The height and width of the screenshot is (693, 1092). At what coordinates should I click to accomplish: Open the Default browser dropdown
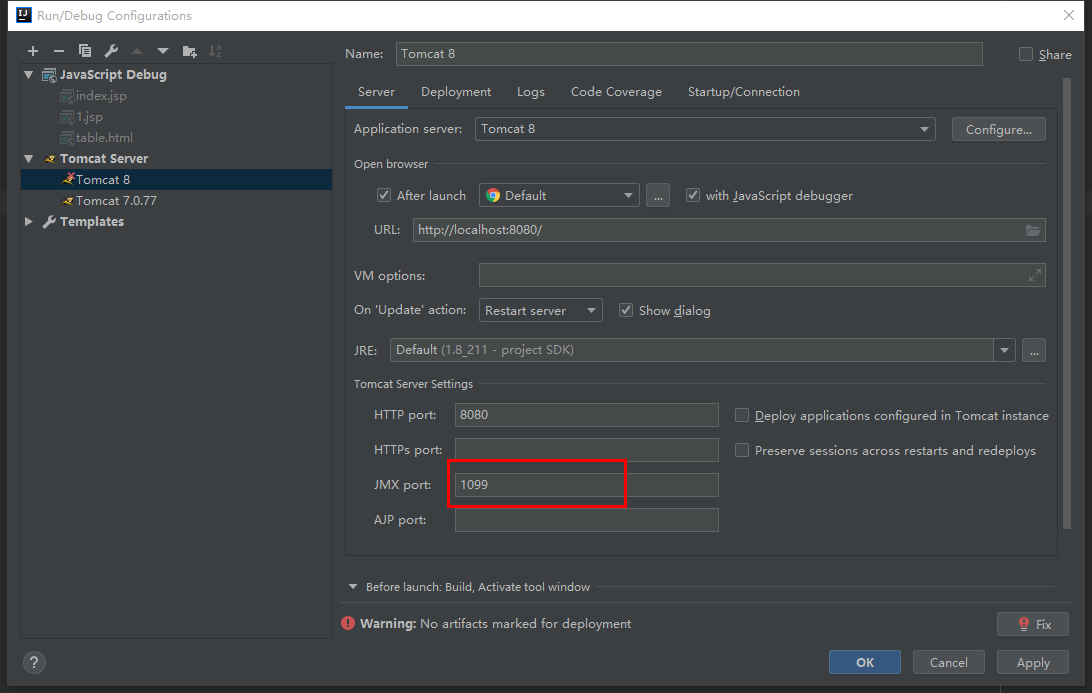[559, 196]
